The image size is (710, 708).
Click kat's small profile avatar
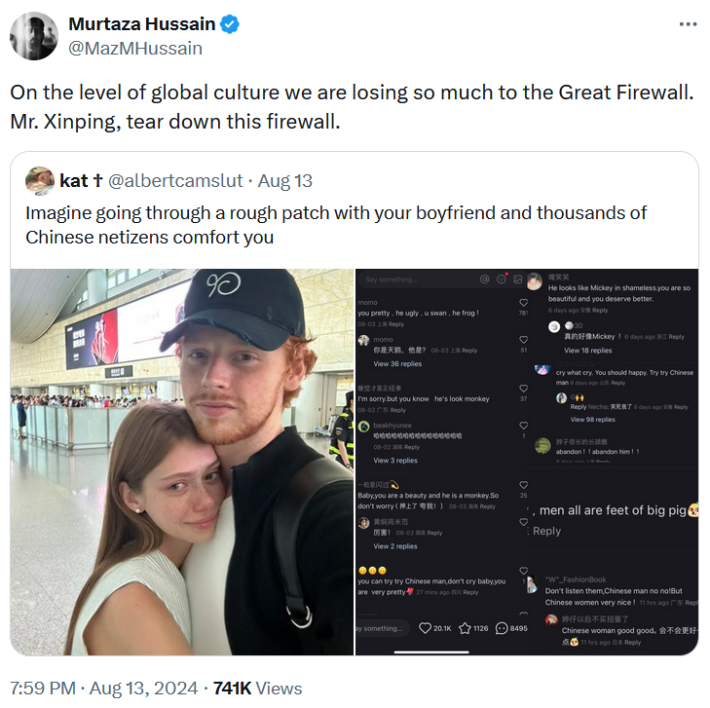click(x=40, y=181)
